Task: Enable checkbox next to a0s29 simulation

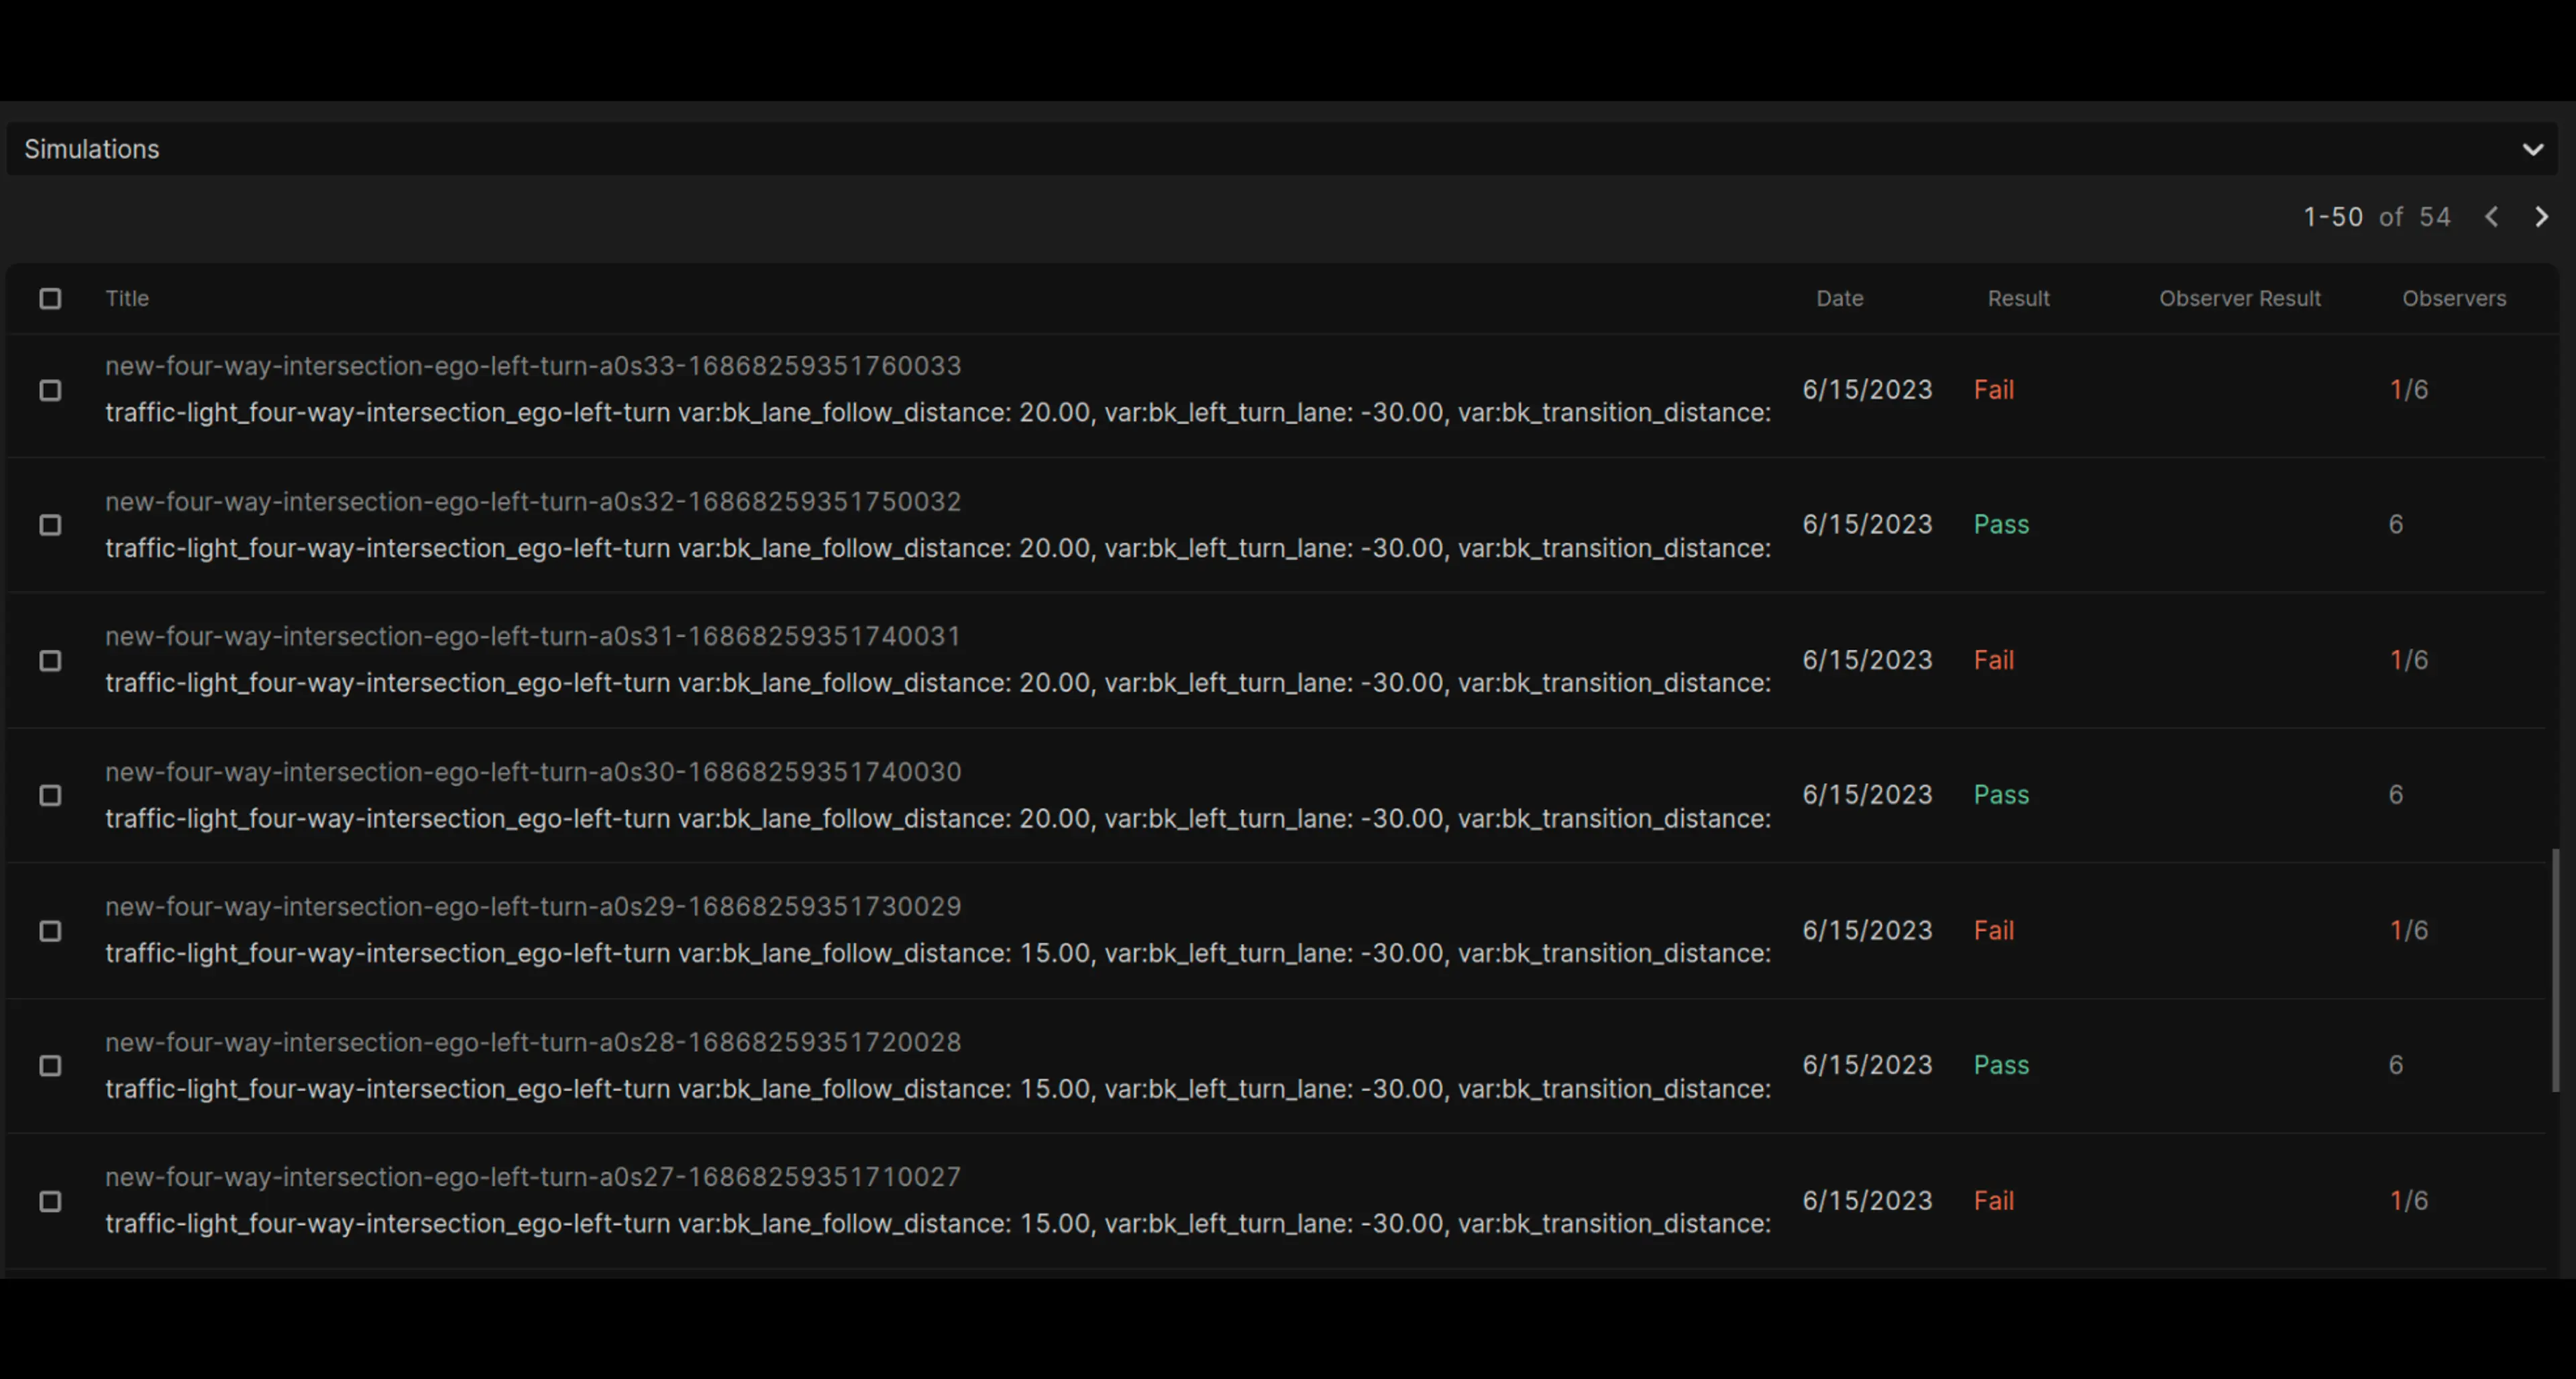Action: point(50,931)
